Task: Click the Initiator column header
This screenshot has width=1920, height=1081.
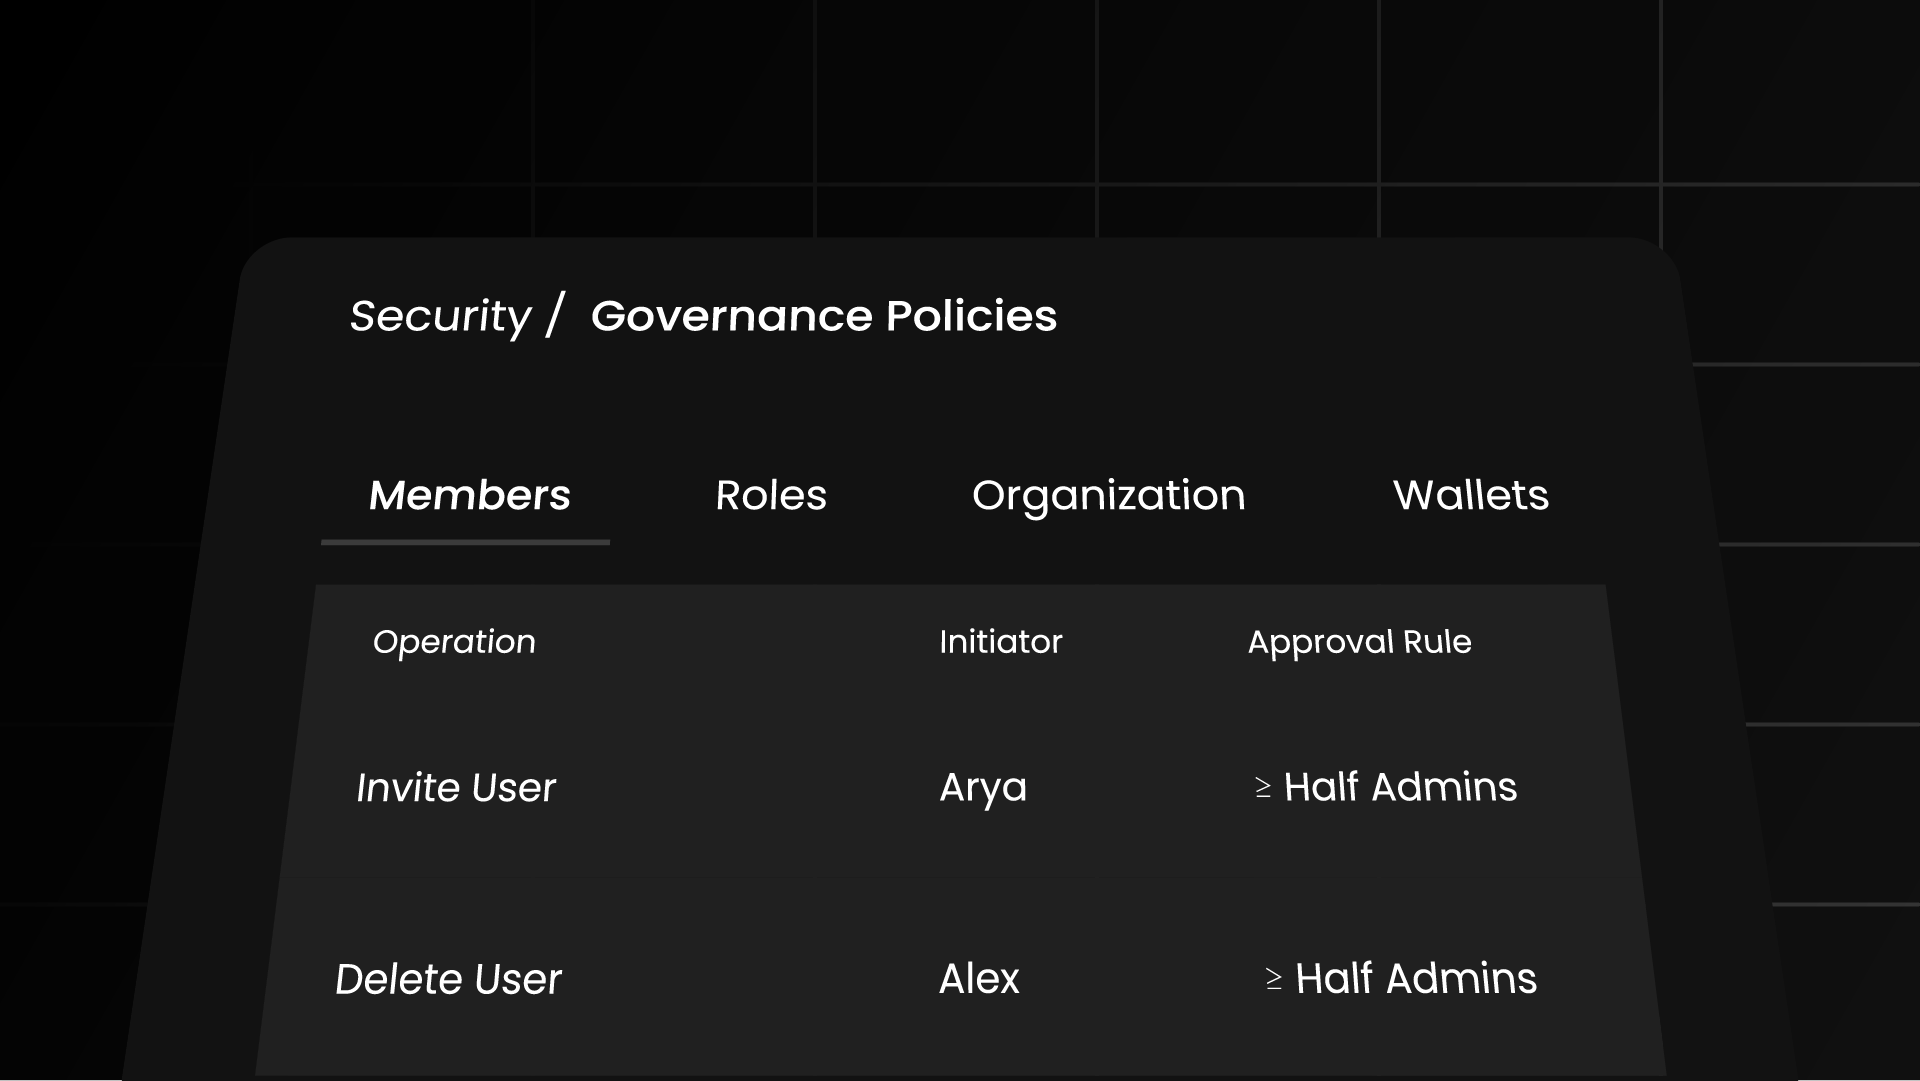Action: tap(1000, 642)
